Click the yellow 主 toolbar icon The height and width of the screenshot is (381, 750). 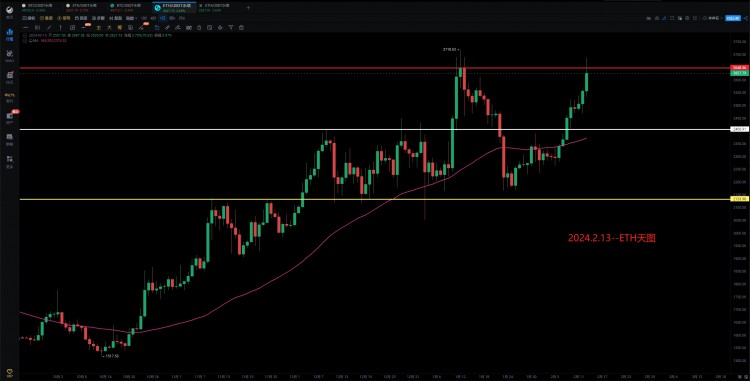(x=99, y=27)
